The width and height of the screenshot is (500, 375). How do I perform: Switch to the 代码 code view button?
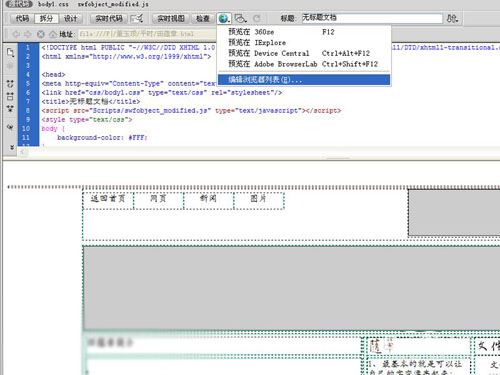point(22,18)
